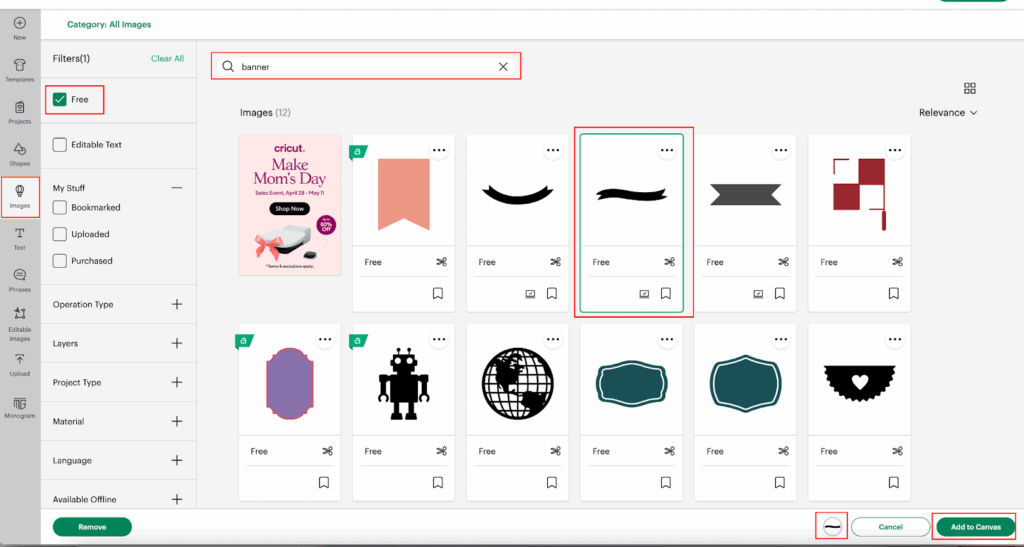
Task: Uncheck the Free filter checkbox
Action: 60,100
